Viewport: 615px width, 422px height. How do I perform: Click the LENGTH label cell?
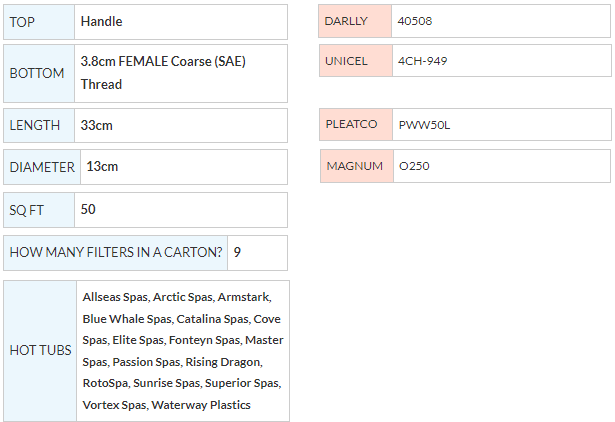pyautogui.click(x=38, y=125)
